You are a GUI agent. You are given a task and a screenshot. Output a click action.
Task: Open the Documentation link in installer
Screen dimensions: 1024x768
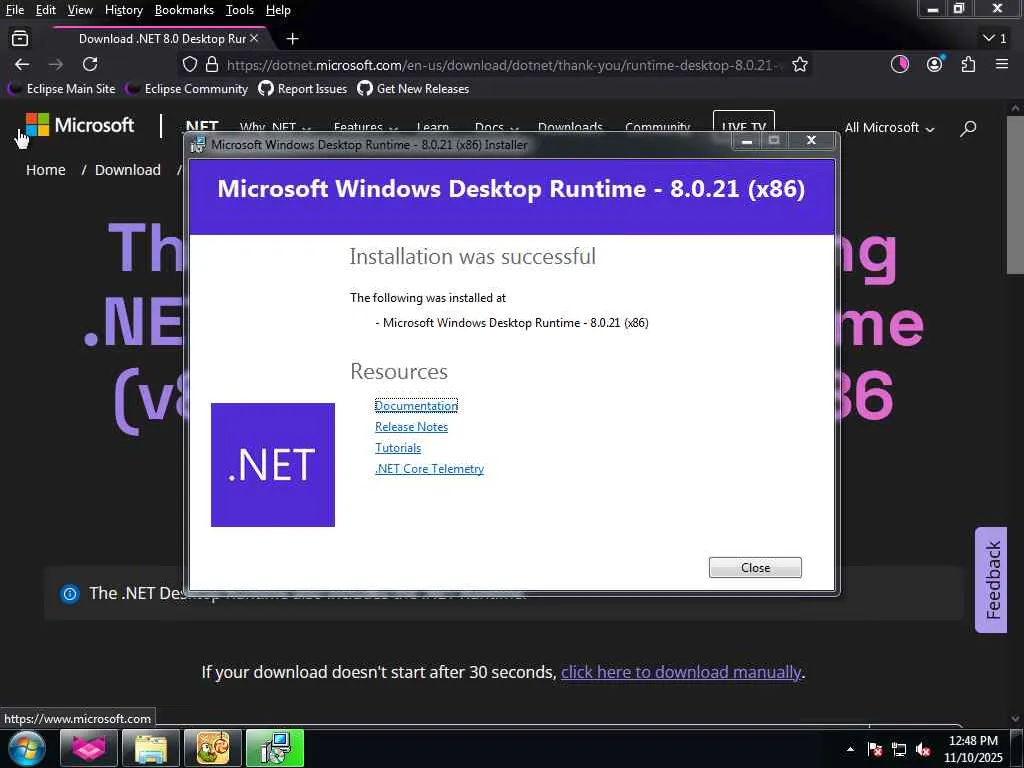click(416, 406)
